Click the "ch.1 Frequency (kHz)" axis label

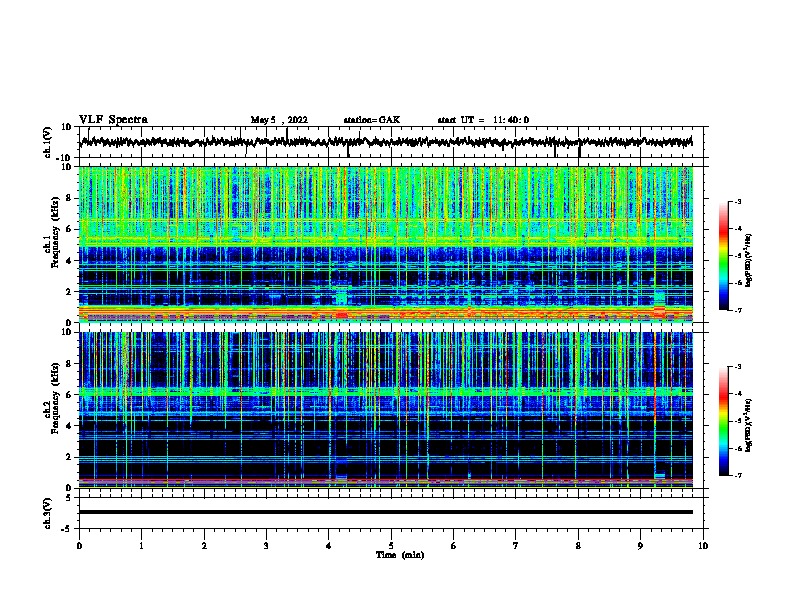51,233
